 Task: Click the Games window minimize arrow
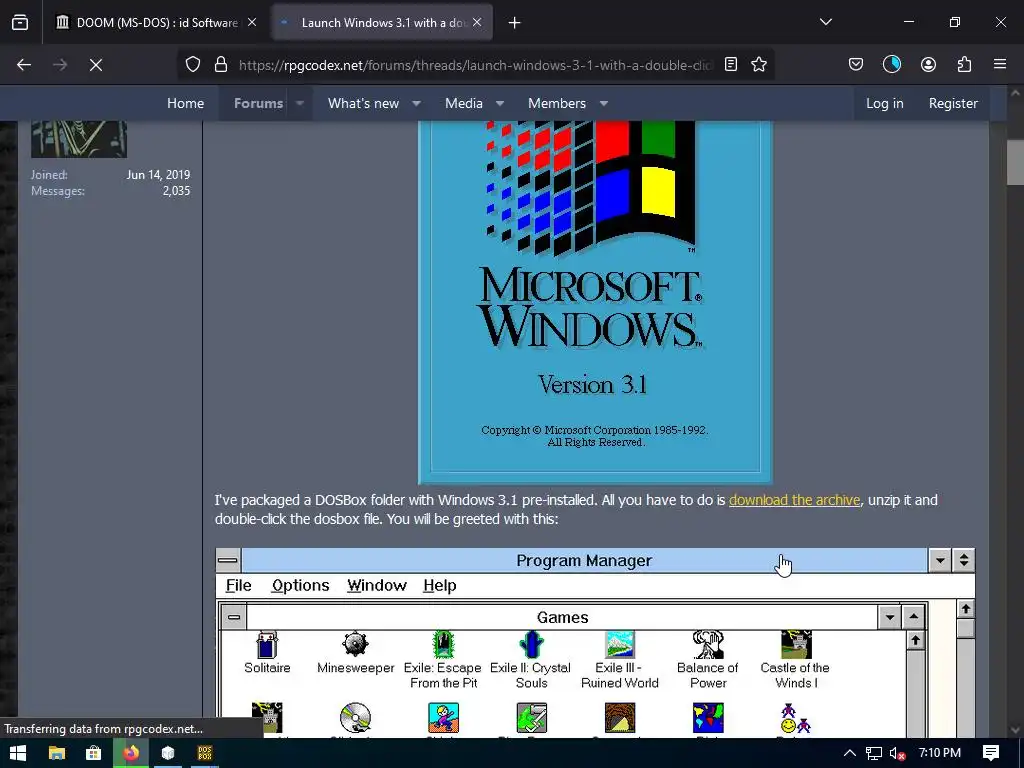pos(889,617)
